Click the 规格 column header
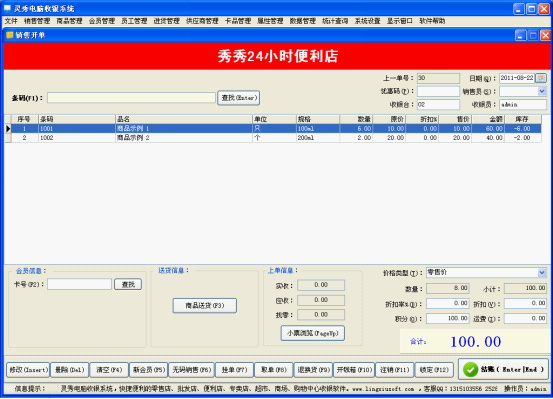This screenshot has width=553, height=399. point(318,119)
